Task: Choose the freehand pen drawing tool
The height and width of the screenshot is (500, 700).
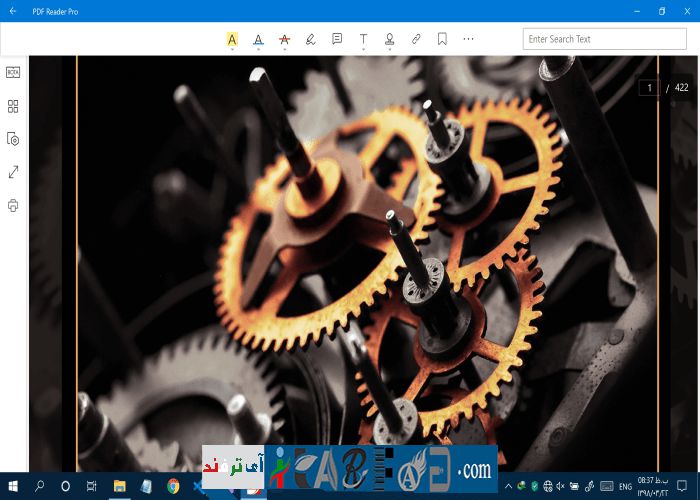Action: [310, 39]
